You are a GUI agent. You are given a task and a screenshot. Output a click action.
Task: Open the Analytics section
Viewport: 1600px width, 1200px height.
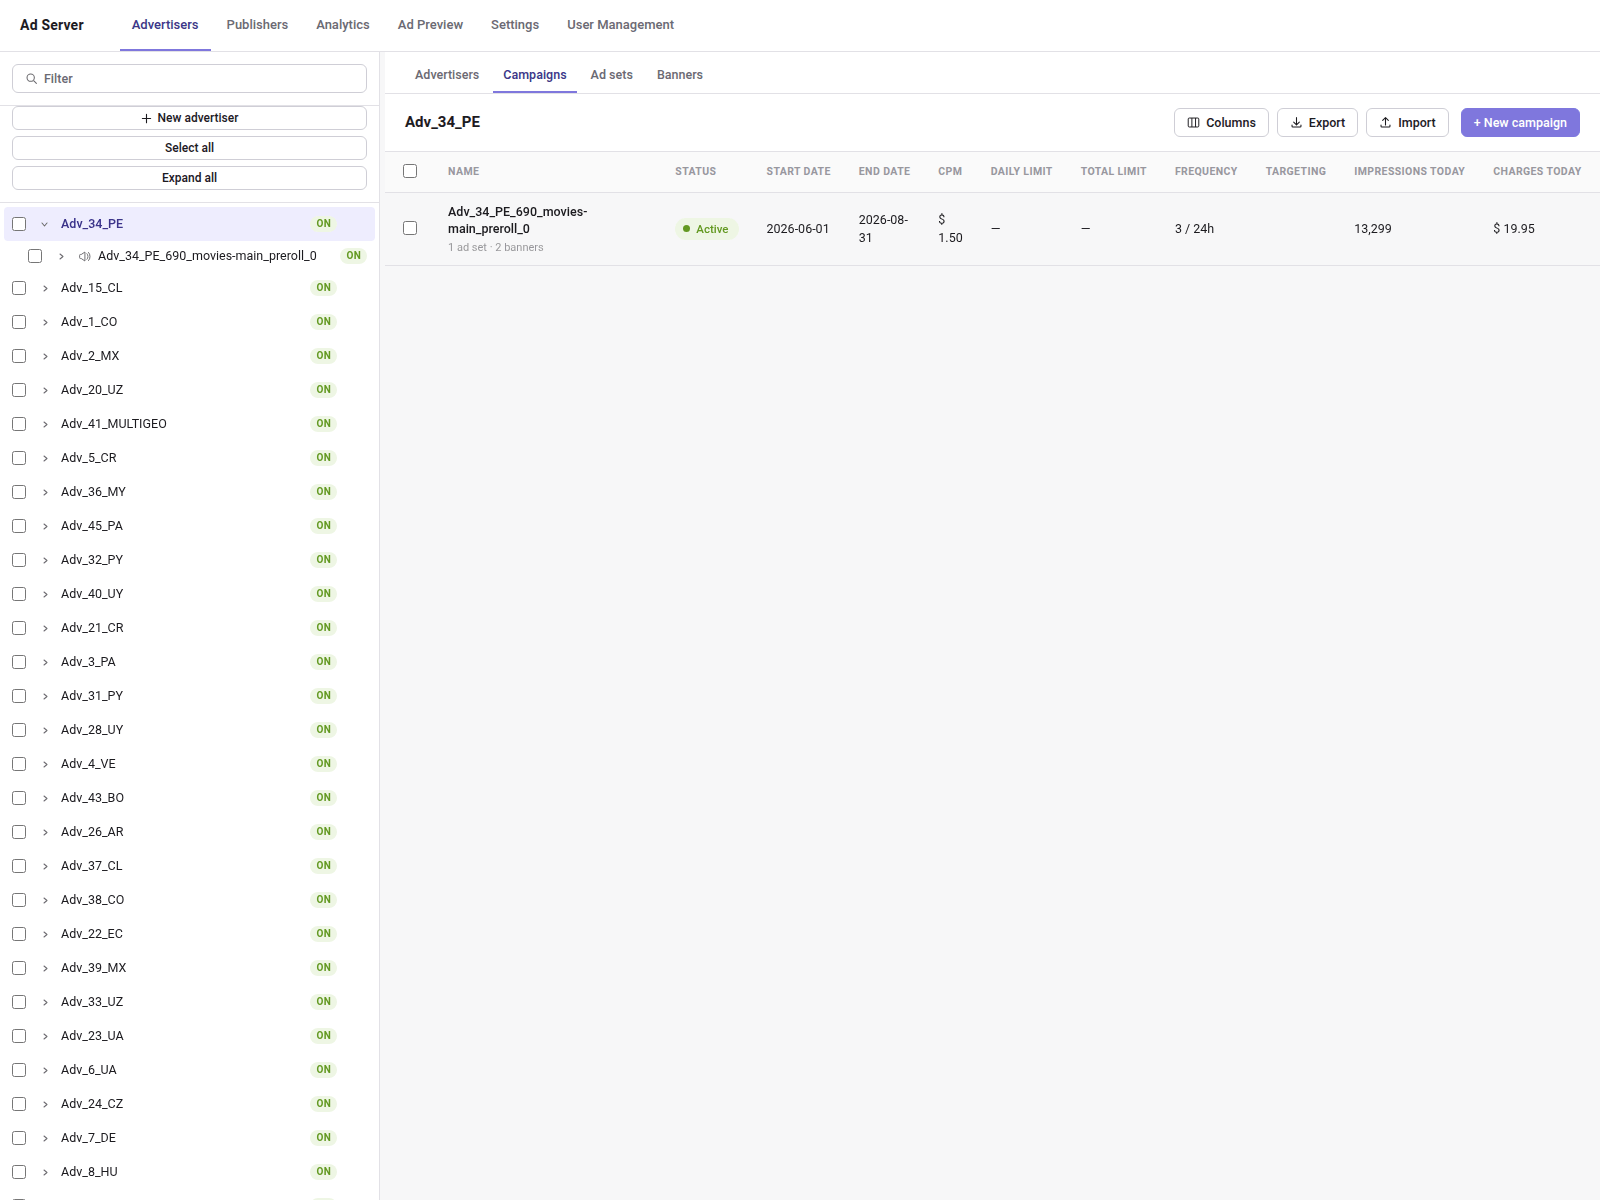click(x=343, y=25)
